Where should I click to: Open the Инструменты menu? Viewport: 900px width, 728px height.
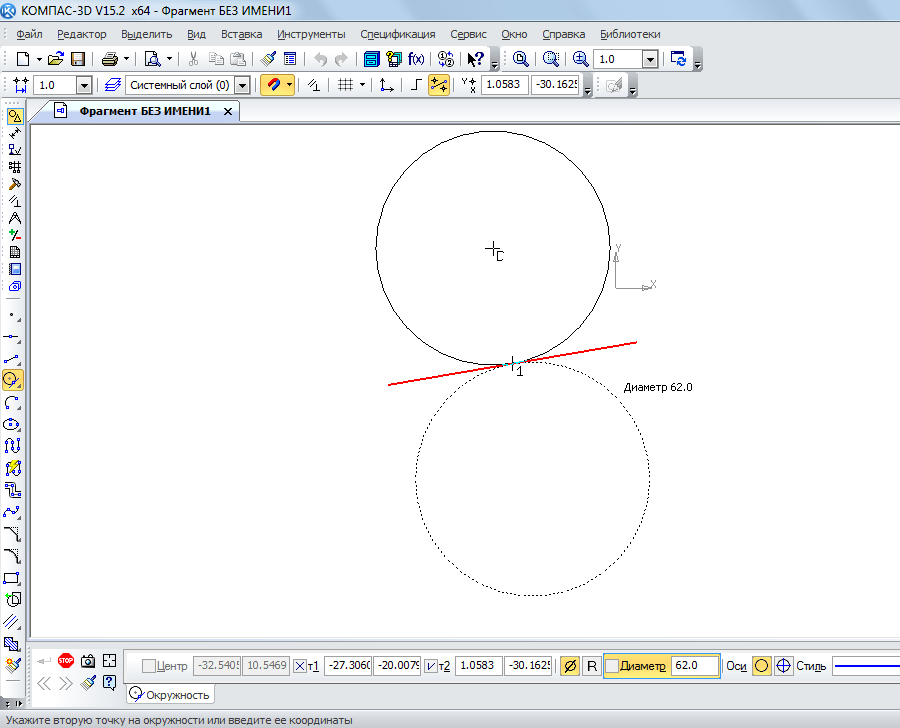click(312, 34)
